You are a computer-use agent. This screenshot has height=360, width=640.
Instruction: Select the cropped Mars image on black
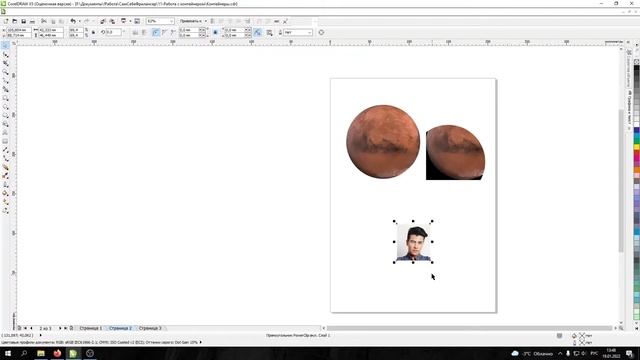[456, 152]
